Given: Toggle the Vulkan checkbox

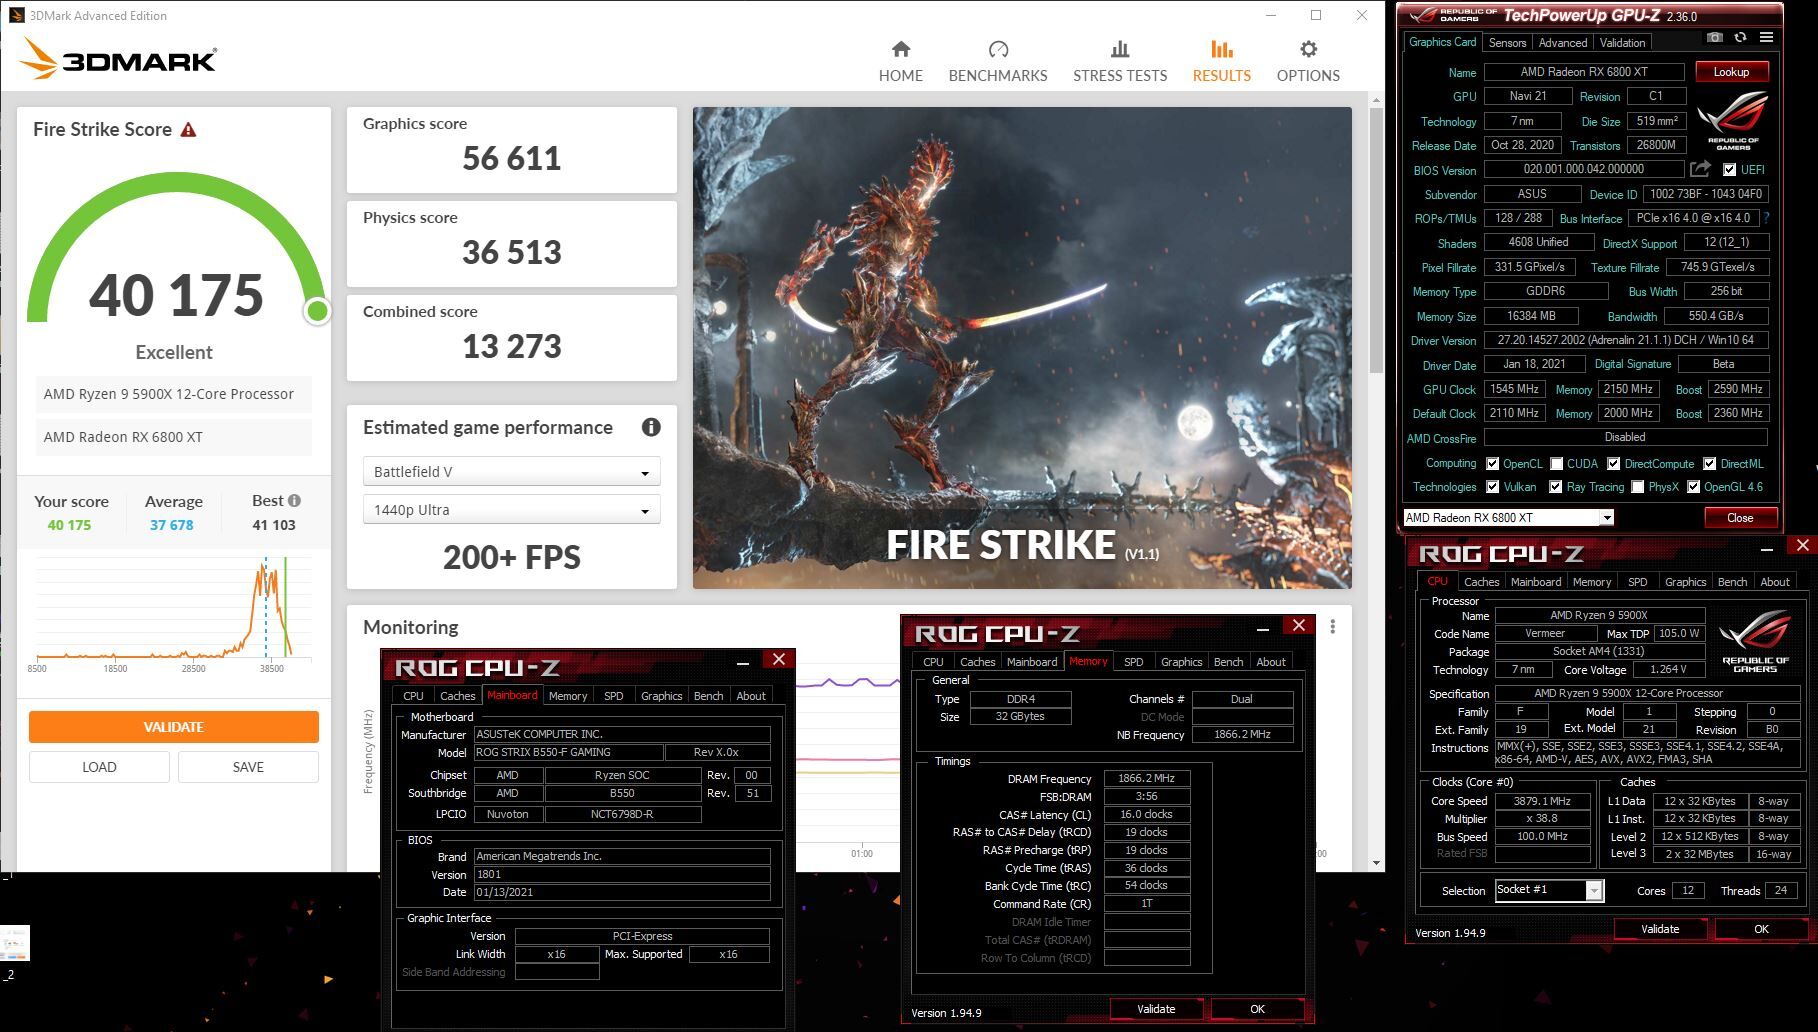Looking at the screenshot, I should coord(1492,487).
